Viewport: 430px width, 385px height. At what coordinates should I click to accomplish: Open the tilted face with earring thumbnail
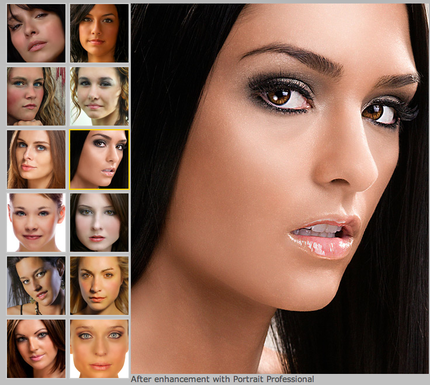tap(36, 286)
